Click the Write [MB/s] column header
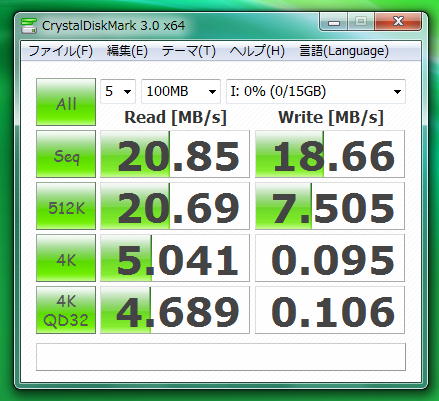This screenshot has height=401, width=439. click(x=331, y=117)
